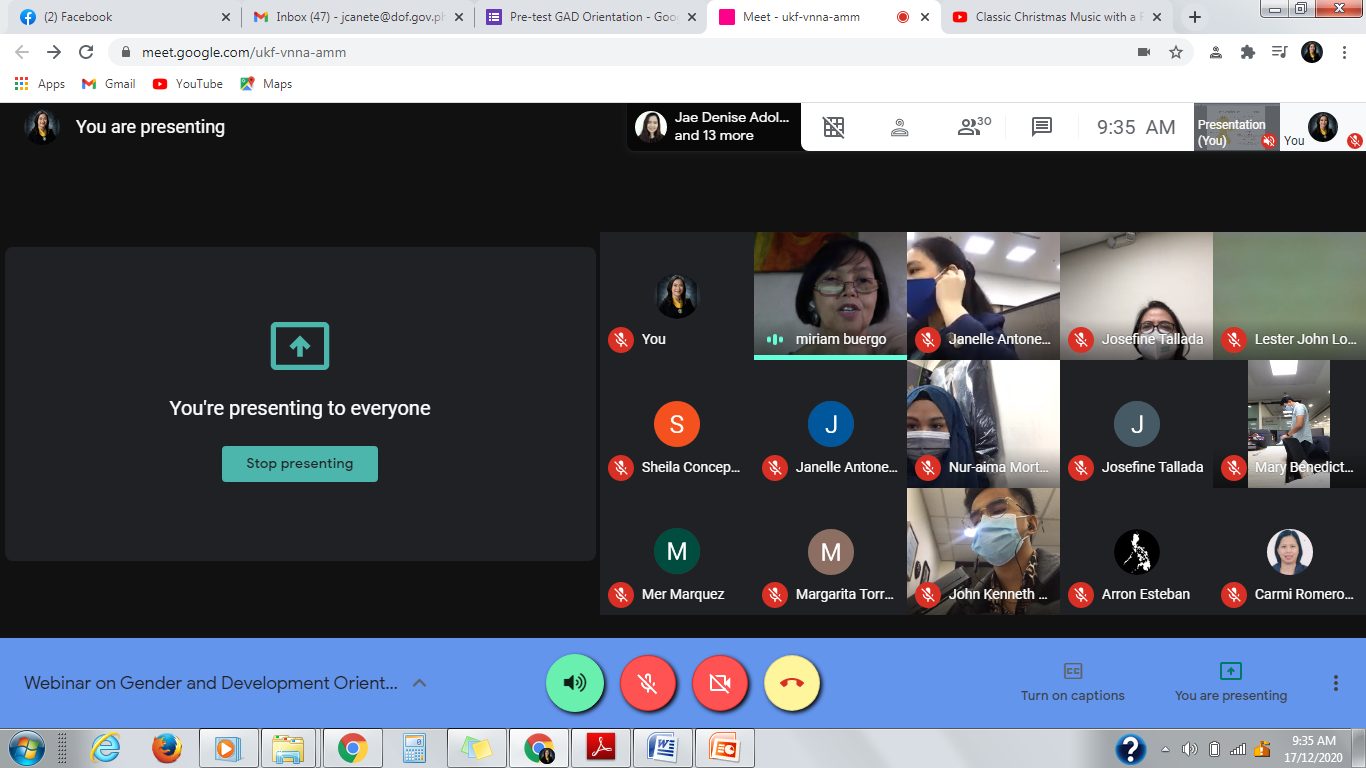Image resolution: width=1366 pixels, height=768 pixels.
Task: Launch Internet Explorer from taskbar
Action: pos(105,748)
